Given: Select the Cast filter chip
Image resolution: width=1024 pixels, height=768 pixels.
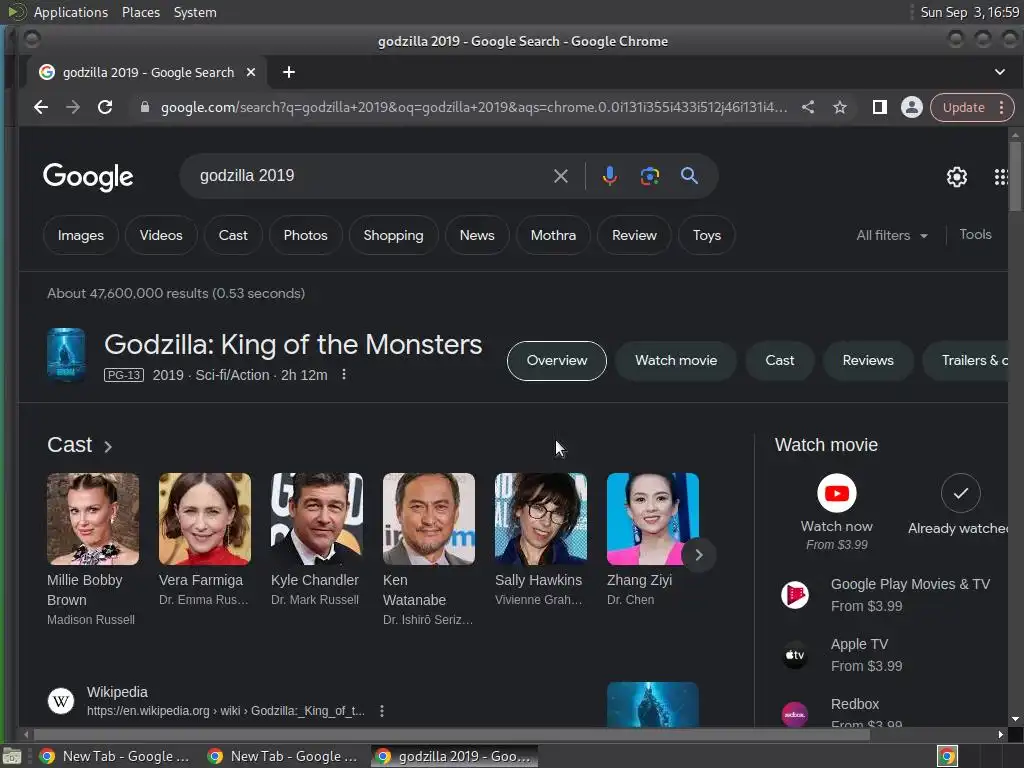Looking at the screenshot, I should pos(233,235).
